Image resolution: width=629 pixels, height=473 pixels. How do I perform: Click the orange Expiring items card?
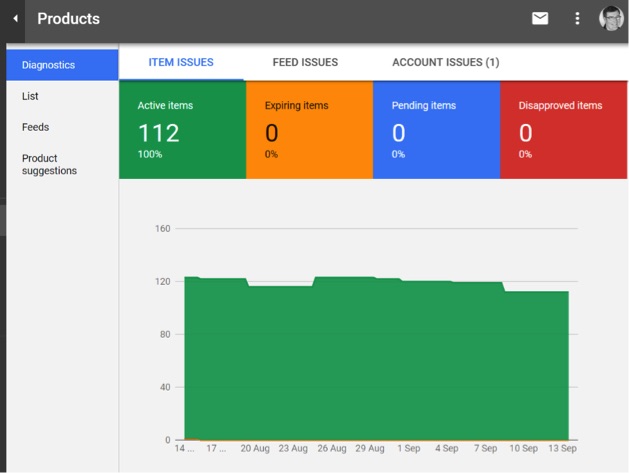(x=309, y=130)
